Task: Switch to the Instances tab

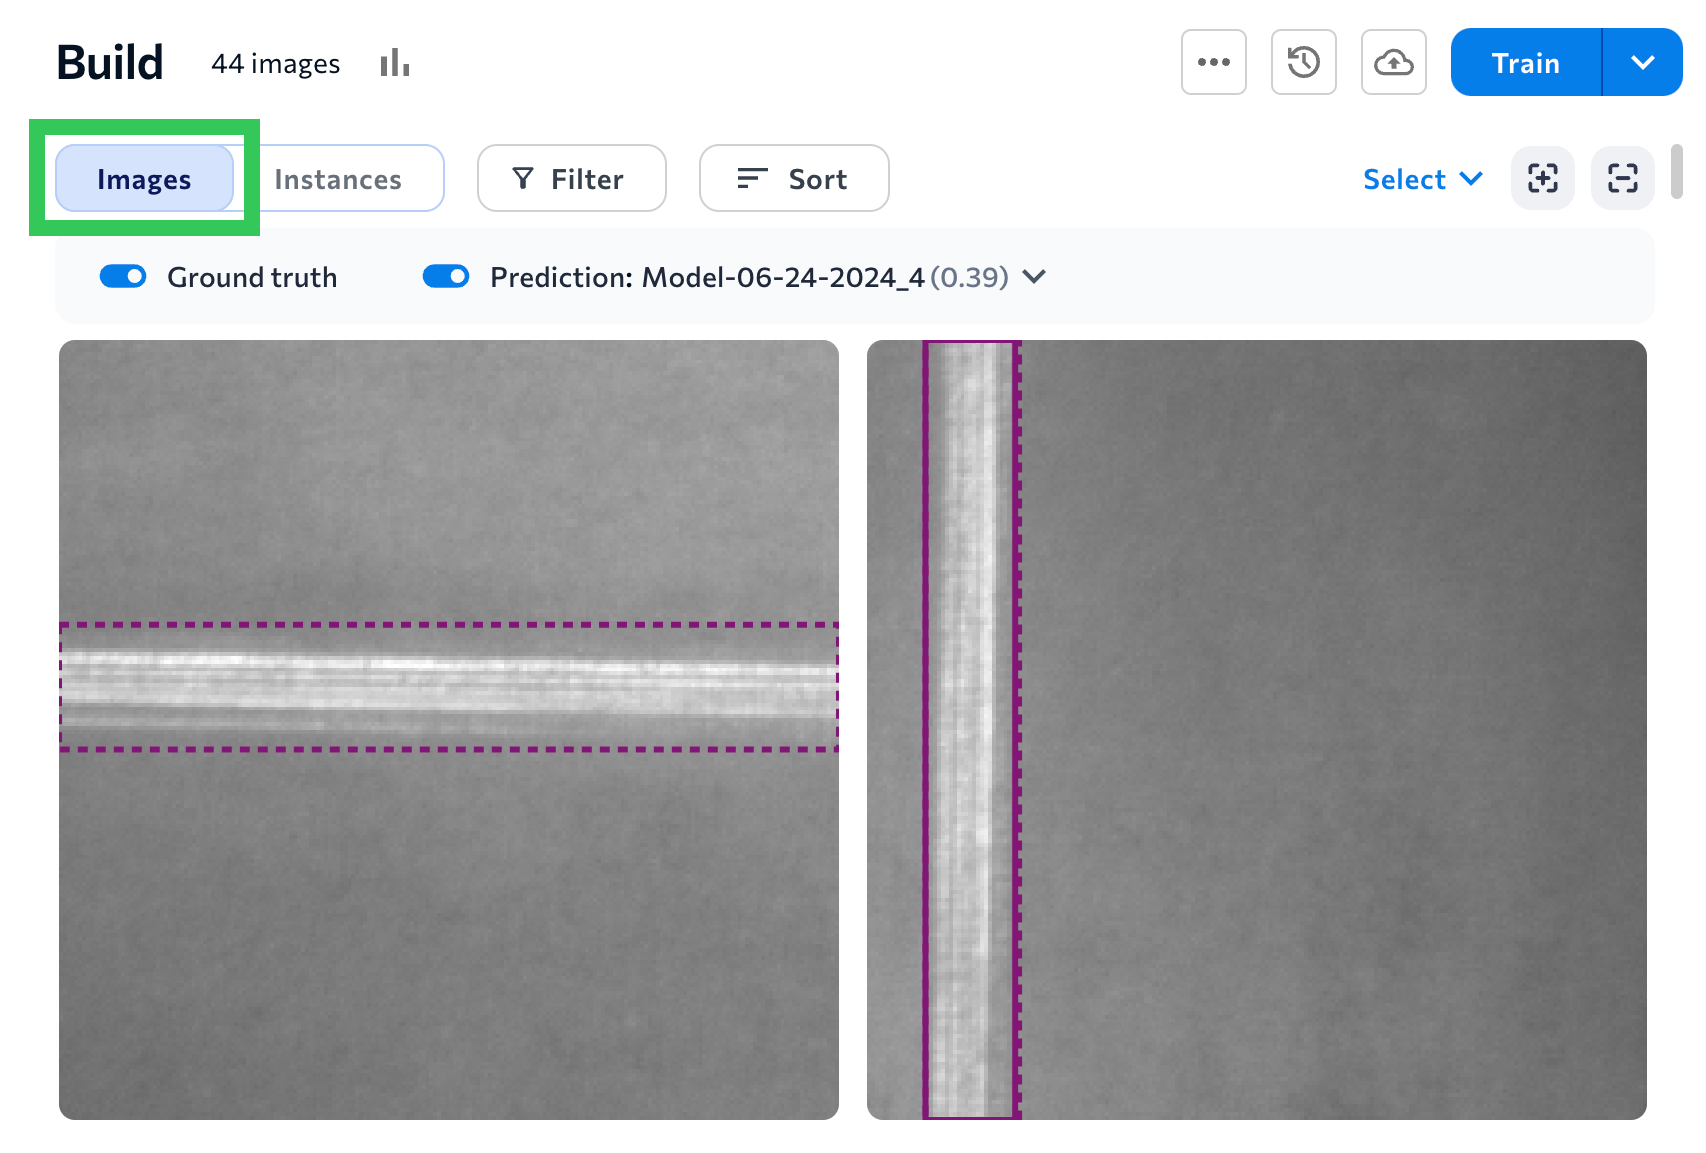Action: point(338,178)
